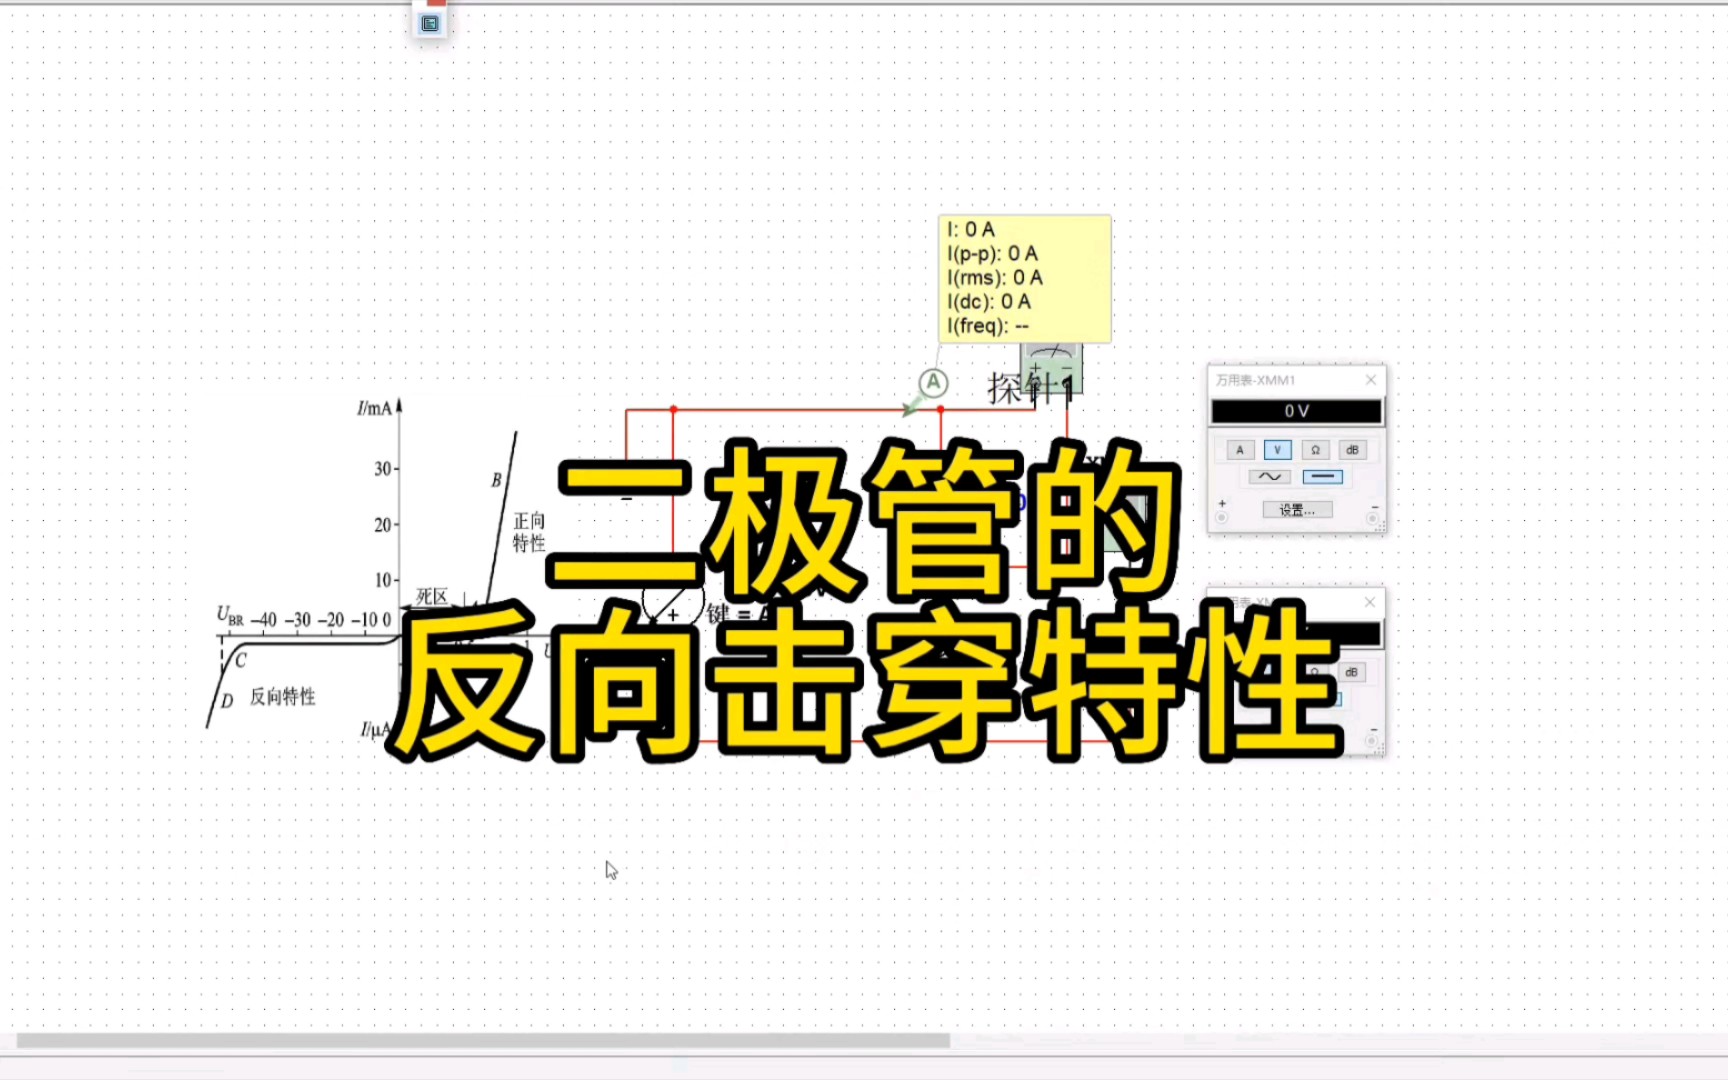Click the plus terminal of XMM1
Screen dimensions: 1728x1080
(x=1222, y=518)
